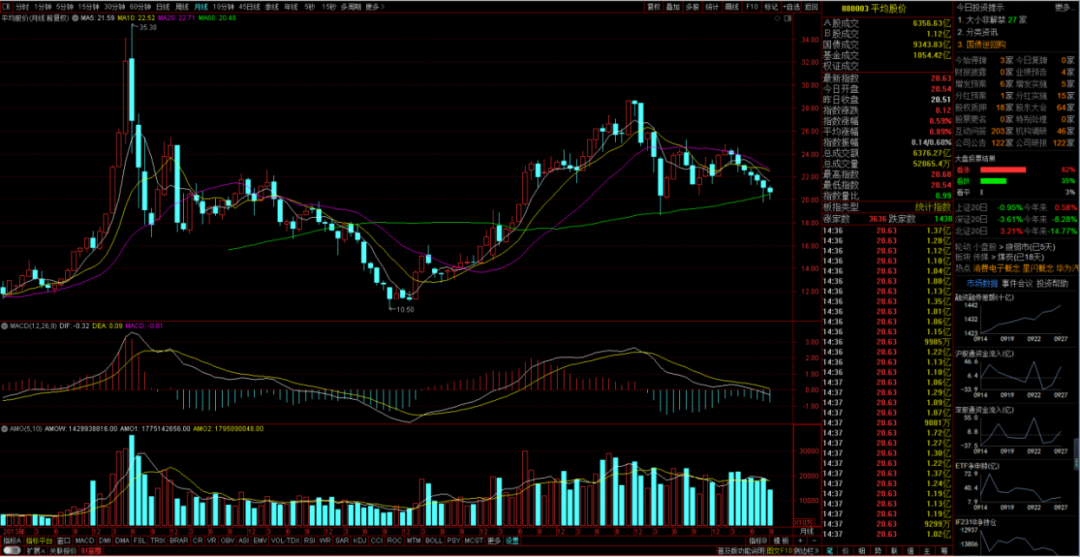Screen dimensions: 1080x557
Task: Switch to 事件会议 tab
Action: tap(1017, 283)
